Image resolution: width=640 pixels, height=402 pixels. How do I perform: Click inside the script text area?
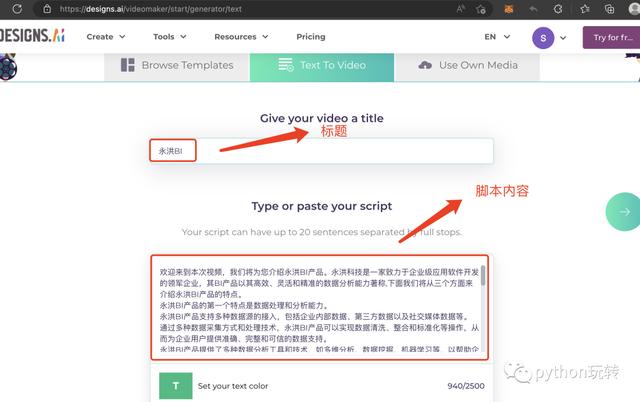pyautogui.click(x=320, y=308)
